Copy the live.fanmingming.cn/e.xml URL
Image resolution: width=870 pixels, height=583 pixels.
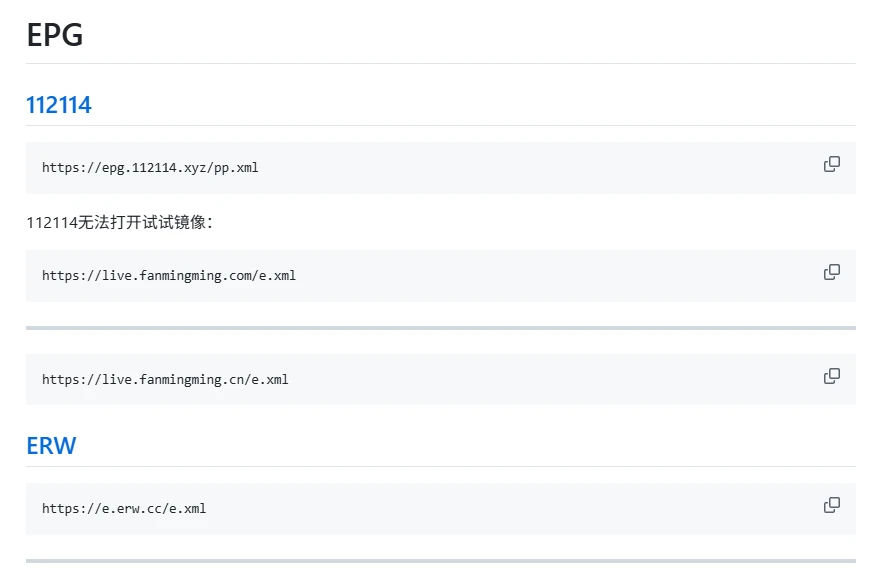point(831,376)
